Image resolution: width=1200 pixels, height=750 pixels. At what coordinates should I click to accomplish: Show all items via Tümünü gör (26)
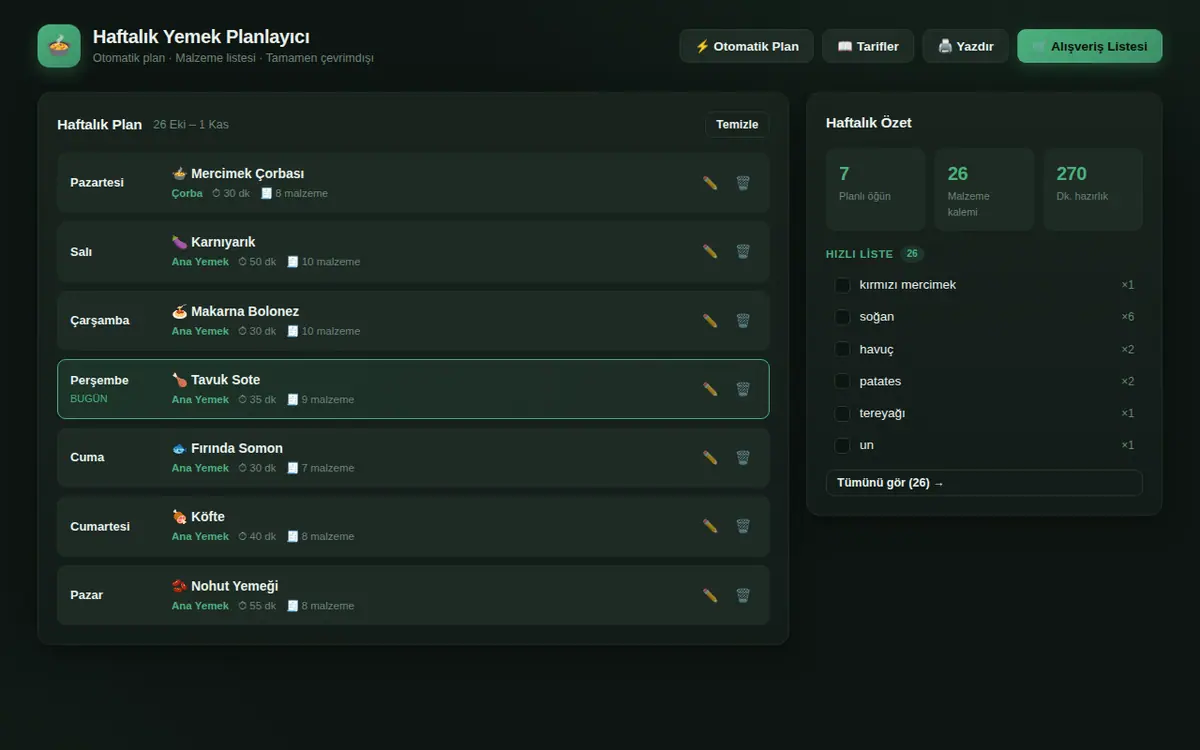click(984, 483)
